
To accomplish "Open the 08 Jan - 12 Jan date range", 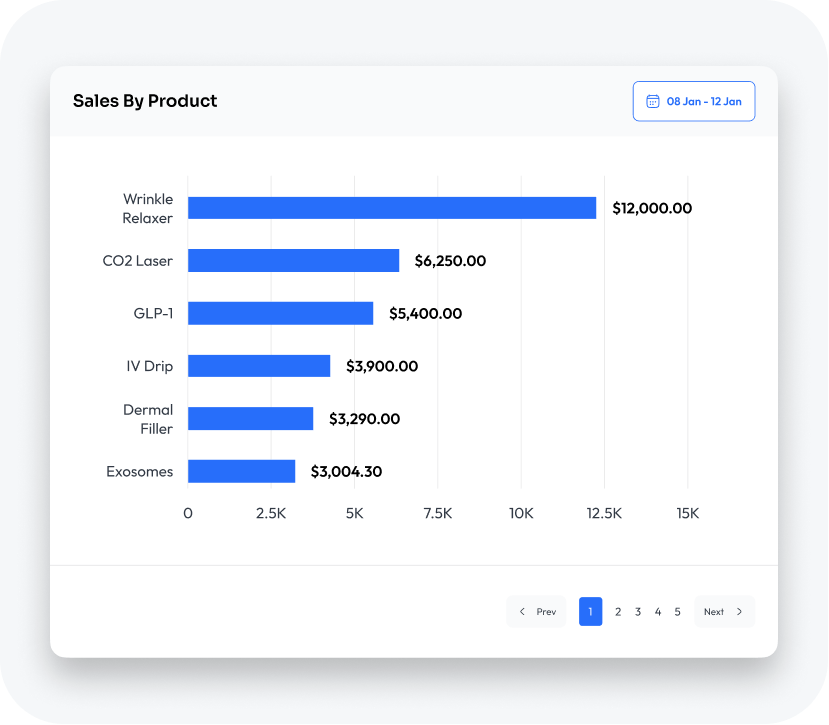I will [x=694, y=101].
